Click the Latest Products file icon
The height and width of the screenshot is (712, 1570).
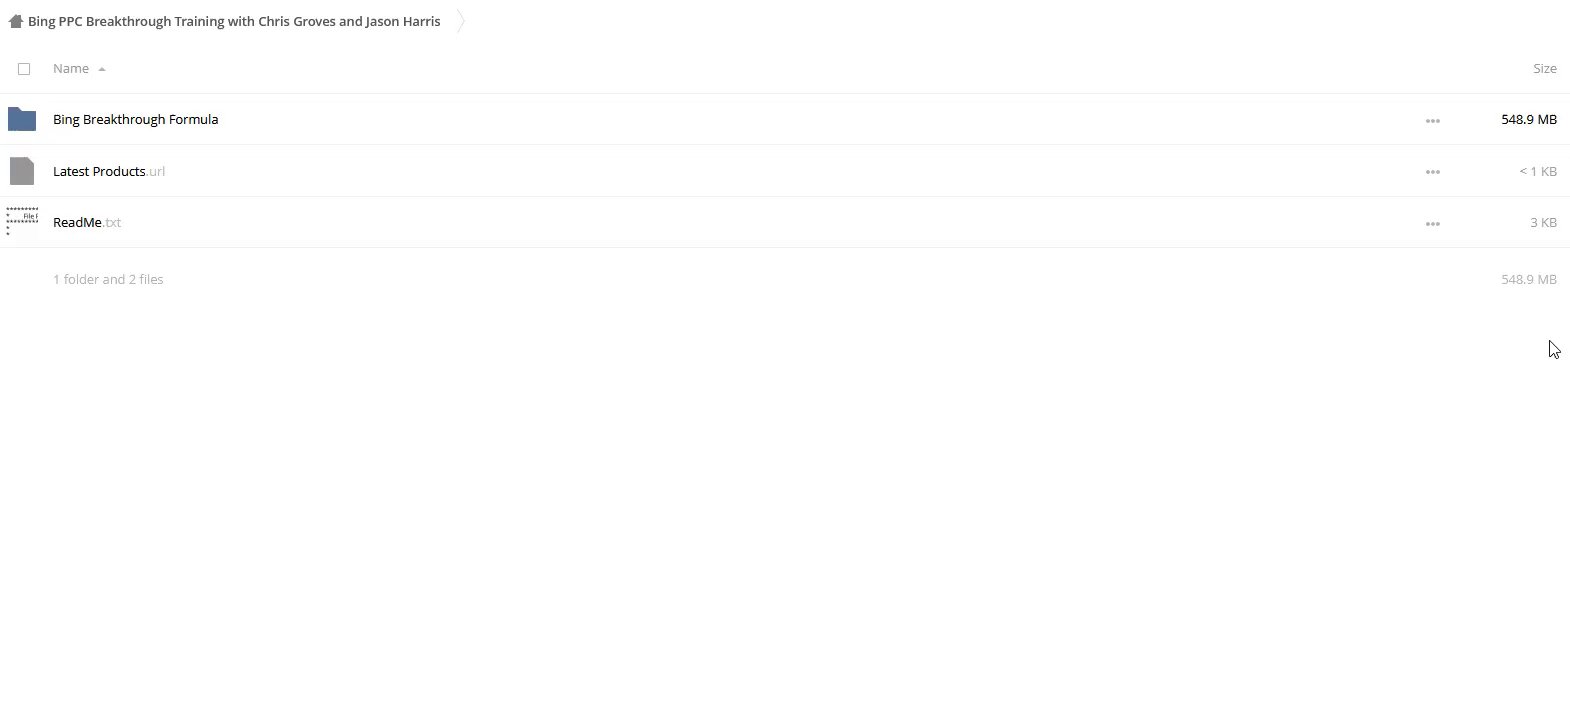(x=22, y=171)
